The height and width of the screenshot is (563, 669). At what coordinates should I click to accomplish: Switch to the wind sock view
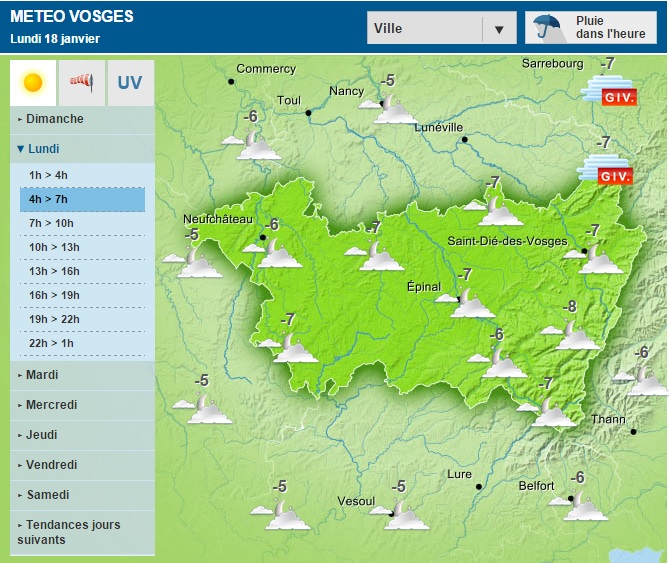pos(81,82)
